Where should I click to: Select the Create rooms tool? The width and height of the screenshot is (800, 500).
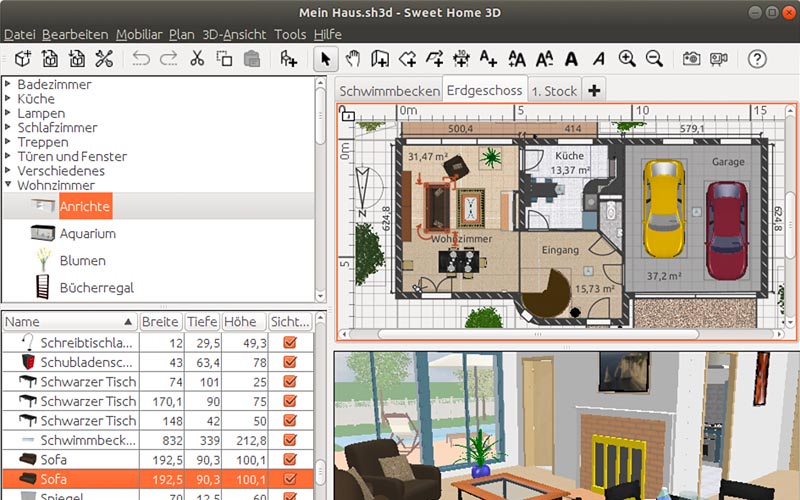(407, 59)
